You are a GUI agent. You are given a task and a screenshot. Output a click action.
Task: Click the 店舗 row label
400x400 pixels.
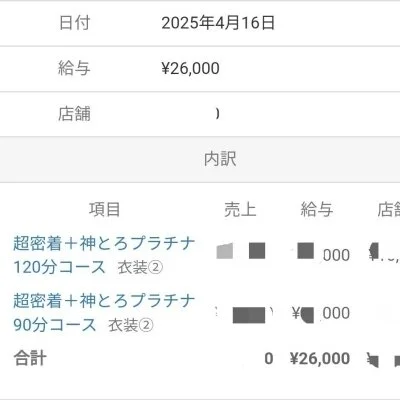tap(74, 114)
